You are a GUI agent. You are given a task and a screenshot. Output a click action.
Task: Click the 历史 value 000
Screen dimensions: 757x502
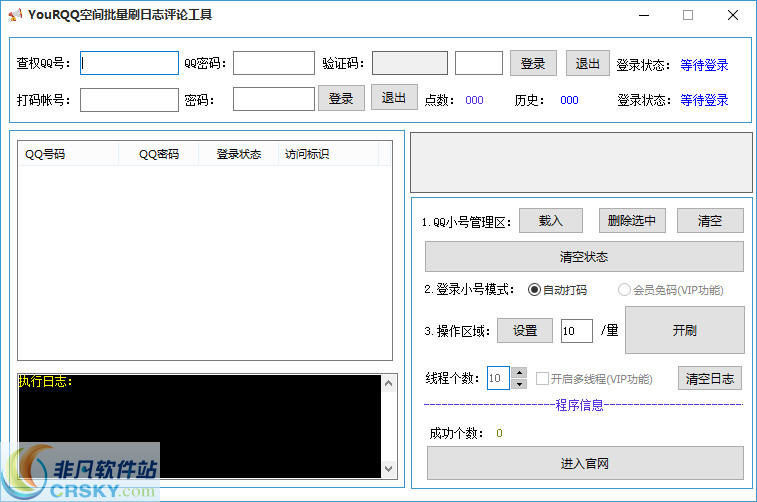point(569,100)
